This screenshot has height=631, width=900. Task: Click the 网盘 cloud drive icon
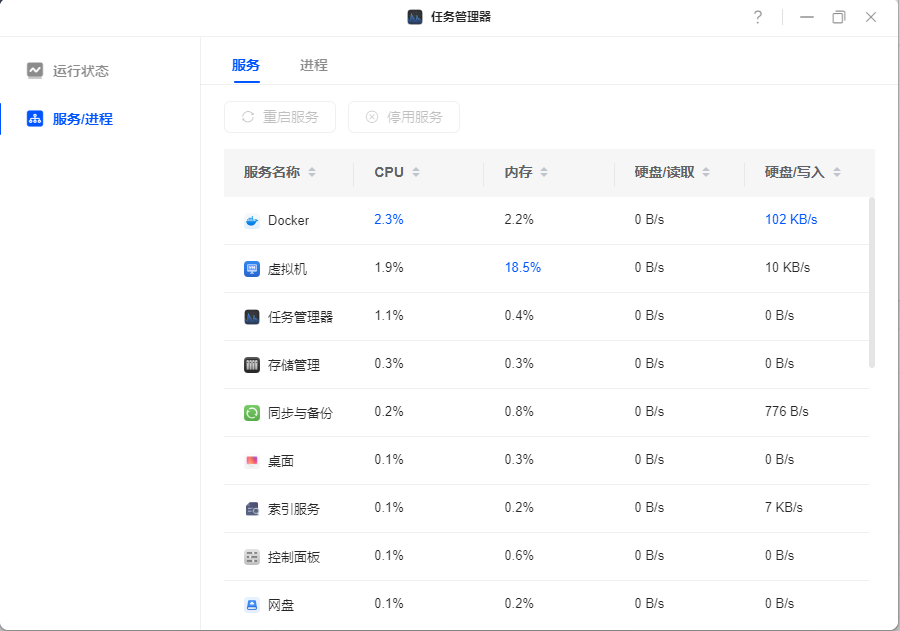[251, 605]
